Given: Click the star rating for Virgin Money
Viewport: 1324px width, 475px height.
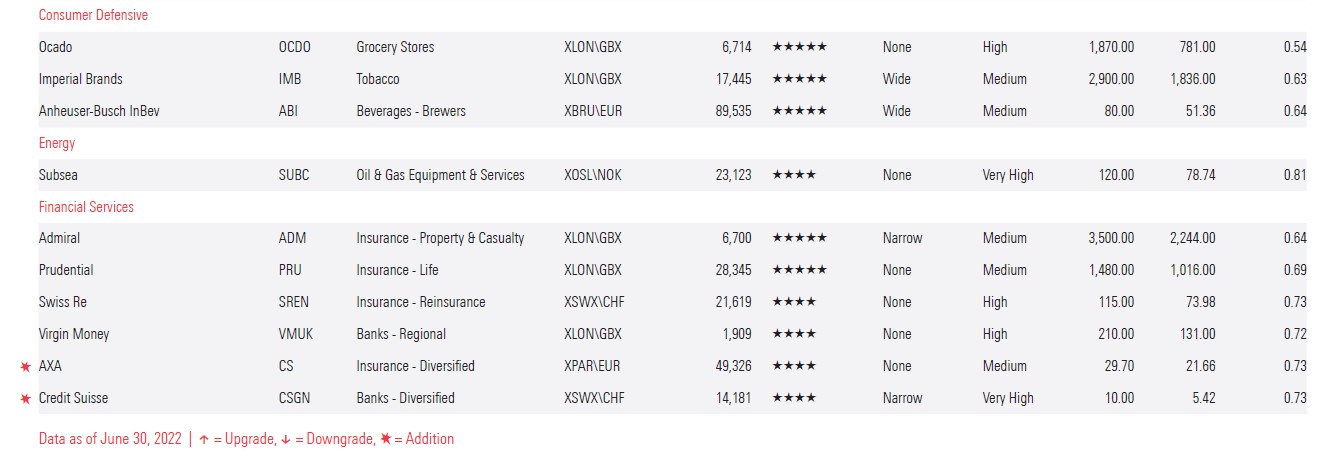Looking at the screenshot, I should (x=794, y=334).
